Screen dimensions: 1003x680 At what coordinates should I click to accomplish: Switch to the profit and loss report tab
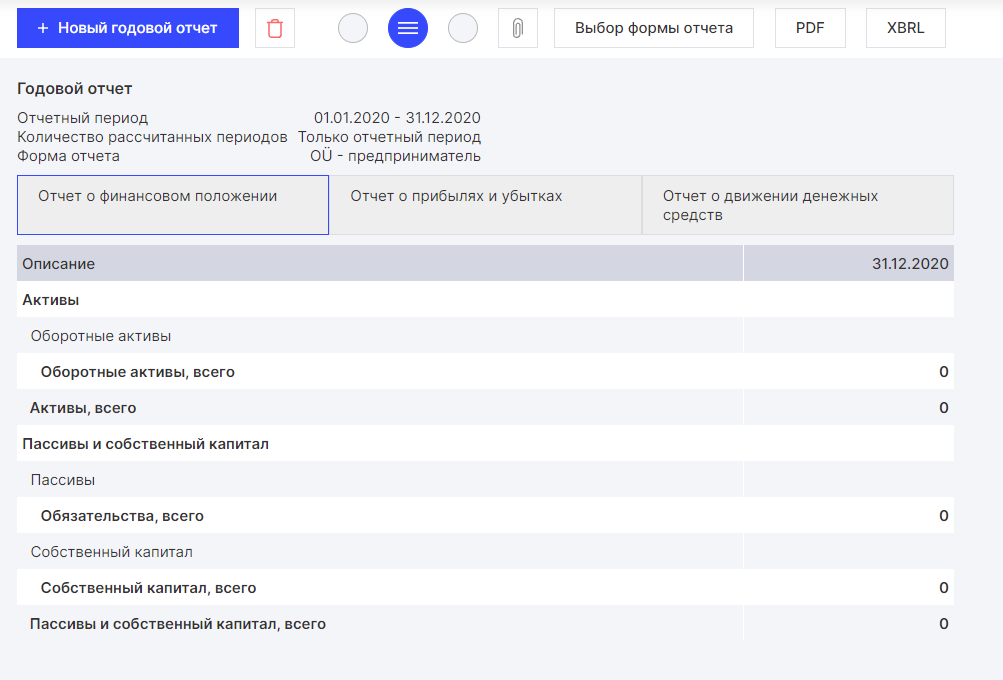coord(486,205)
